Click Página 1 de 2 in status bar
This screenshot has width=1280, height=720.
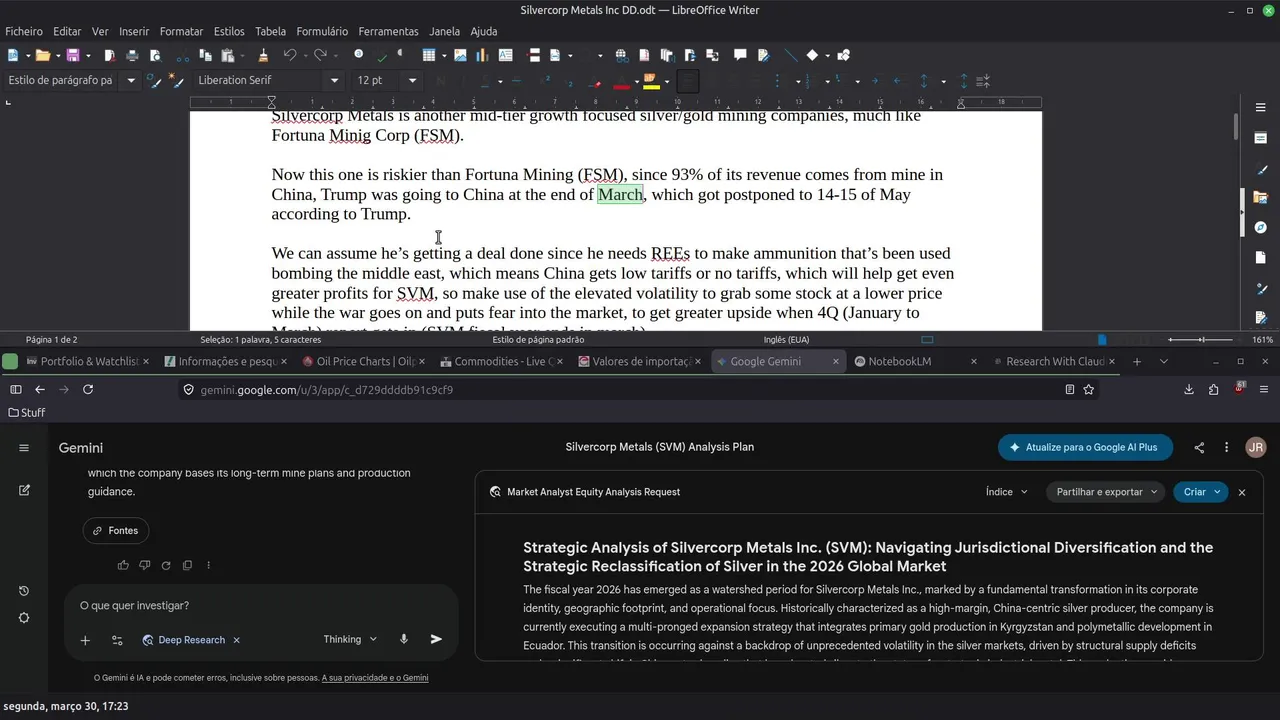(51, 340)
